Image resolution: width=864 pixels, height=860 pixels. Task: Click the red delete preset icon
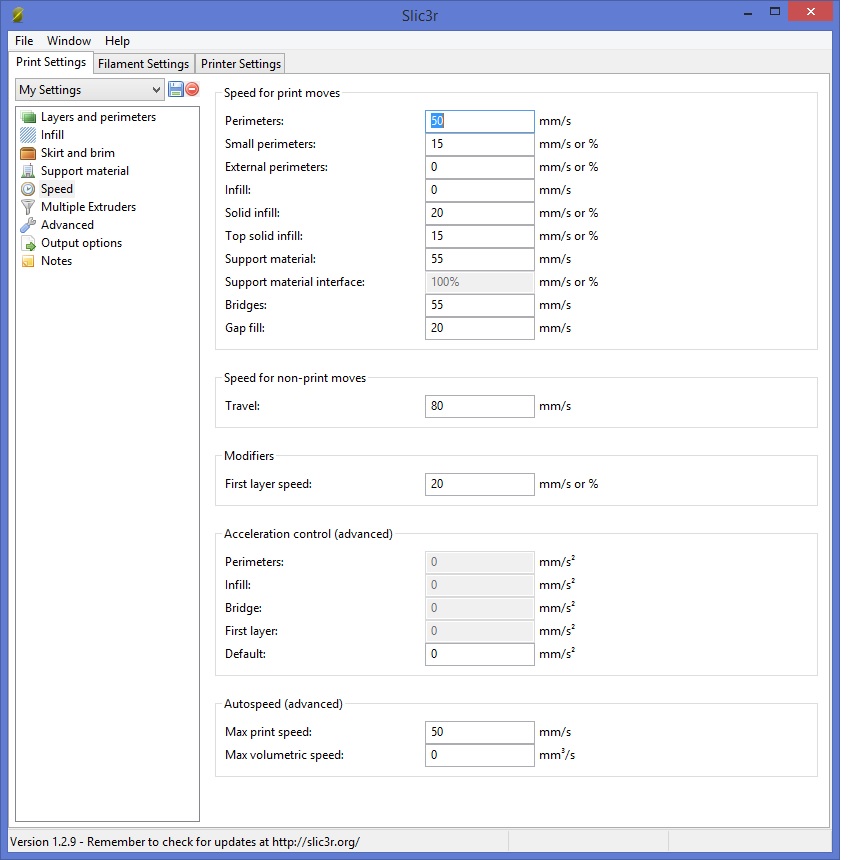pyautogui.click(x=192, y=89)
